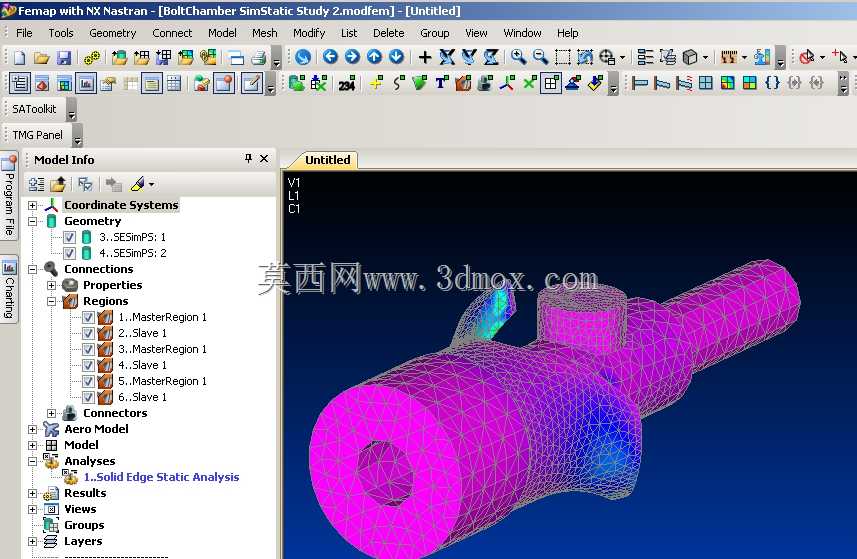
Task: Open Program File side pane
Action: point(9,197)
